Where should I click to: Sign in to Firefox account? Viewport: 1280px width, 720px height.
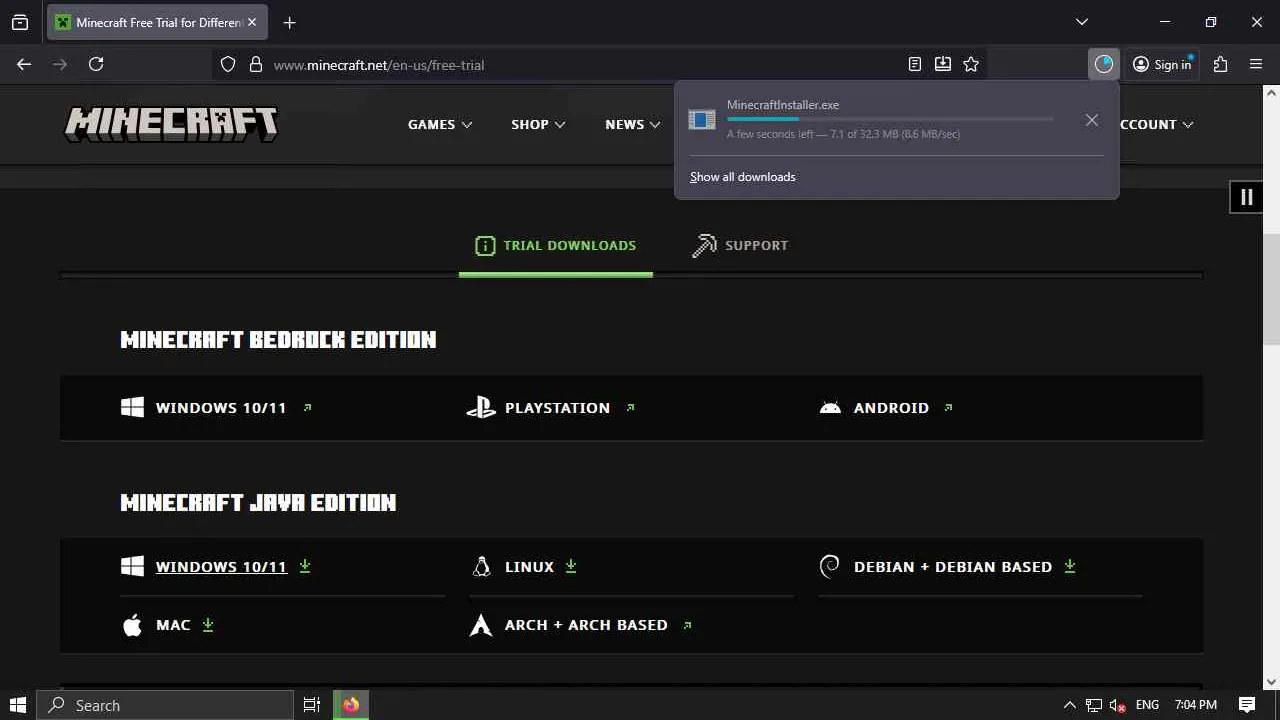coord(1162,64)
